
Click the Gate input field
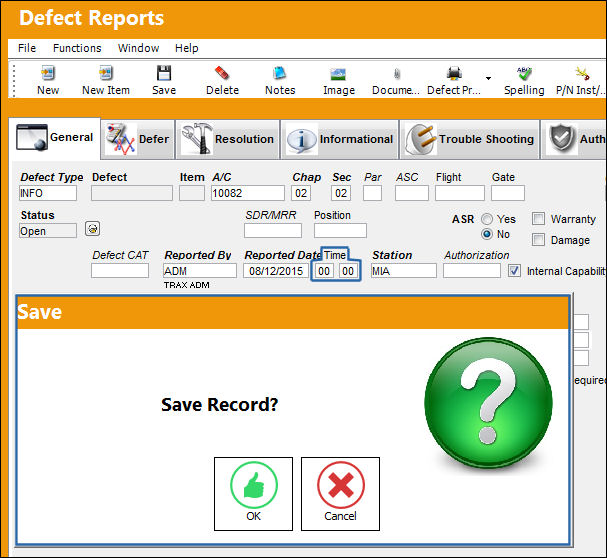(508, 193)
